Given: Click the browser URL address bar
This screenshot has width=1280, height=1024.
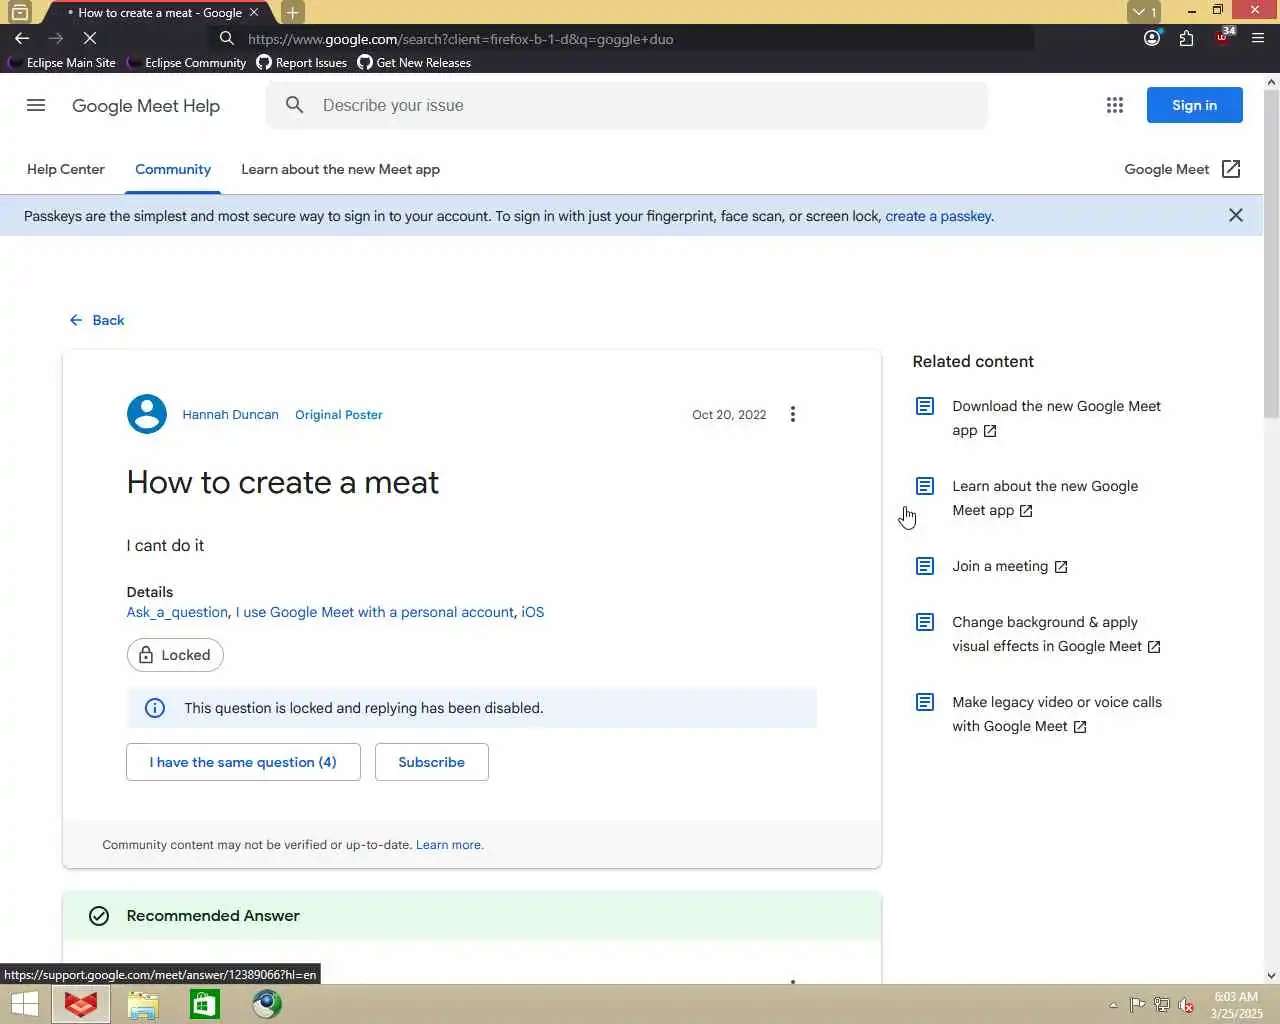Looking at the screenshot, I should (x=620, y=39).
